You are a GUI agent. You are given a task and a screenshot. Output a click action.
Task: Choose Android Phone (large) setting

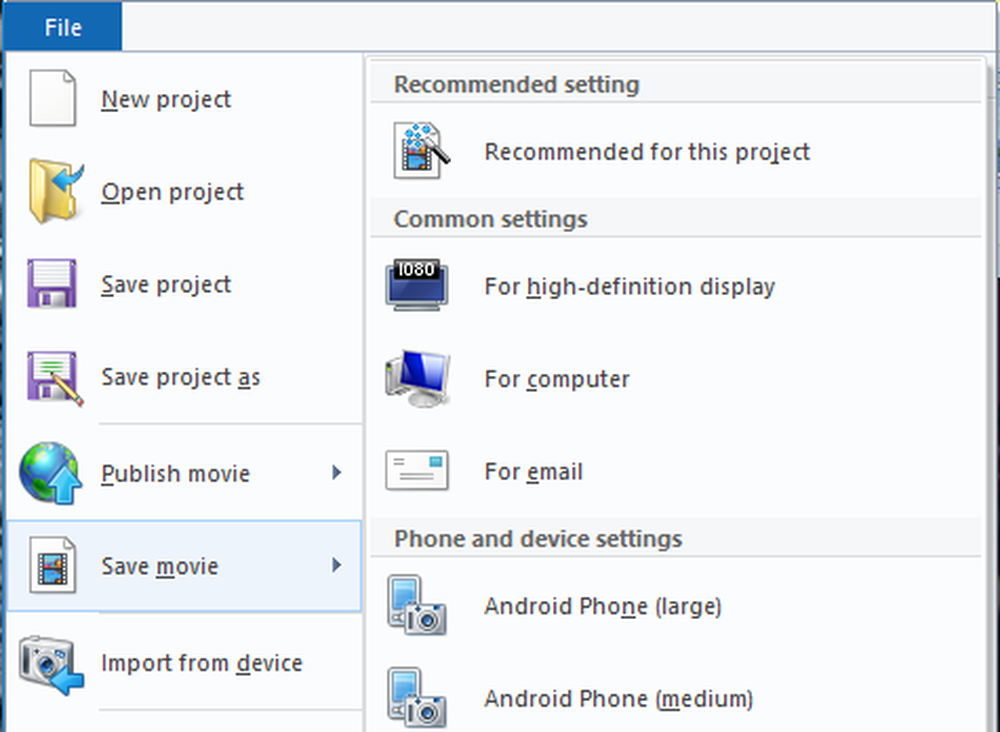pos(676,606)
